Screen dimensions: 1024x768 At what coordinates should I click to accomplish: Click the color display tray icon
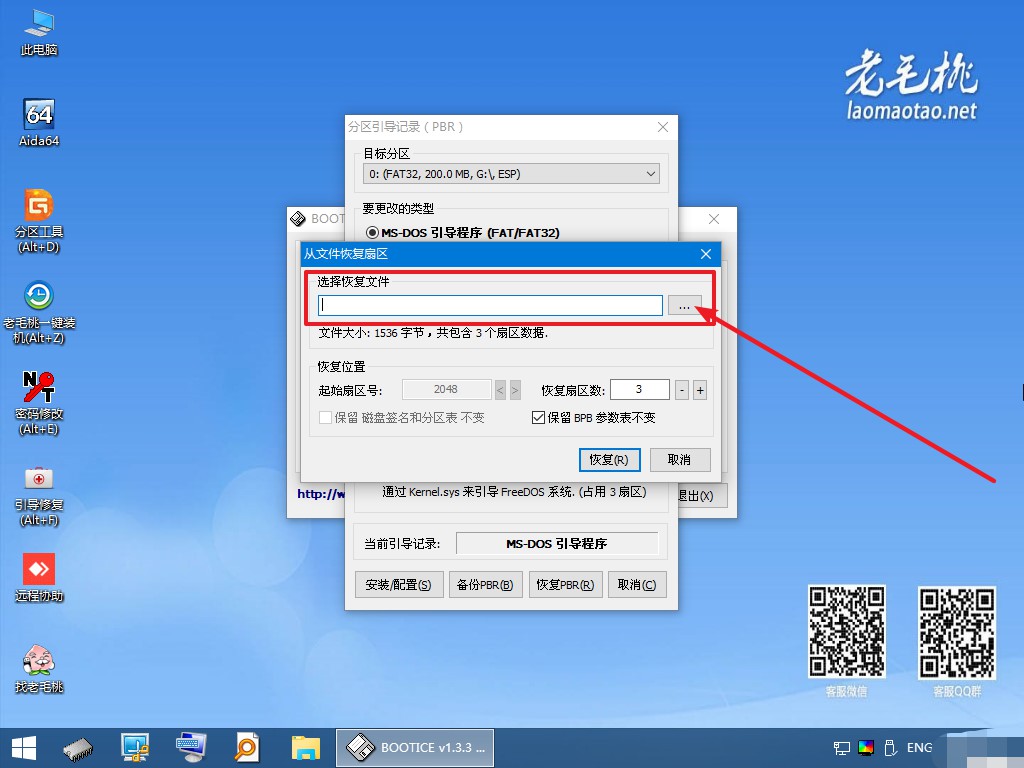(x=866, y=748)
